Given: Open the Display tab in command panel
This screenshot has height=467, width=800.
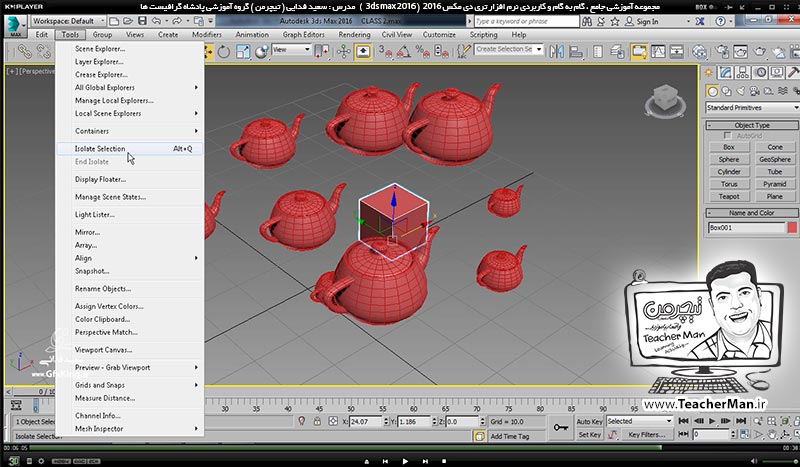Looking at the screenshot, I should coord(777,72).
